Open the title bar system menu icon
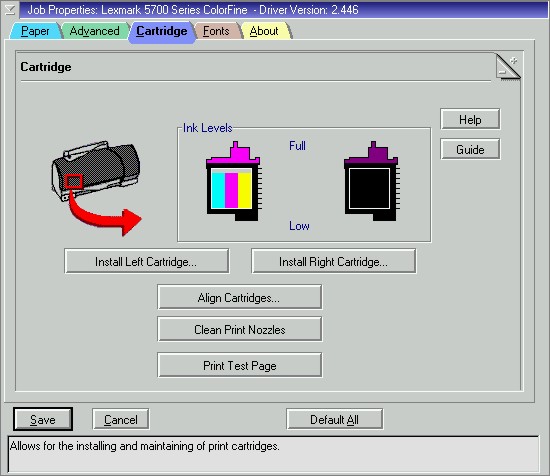The image size is (550, 476). [10, 9]
